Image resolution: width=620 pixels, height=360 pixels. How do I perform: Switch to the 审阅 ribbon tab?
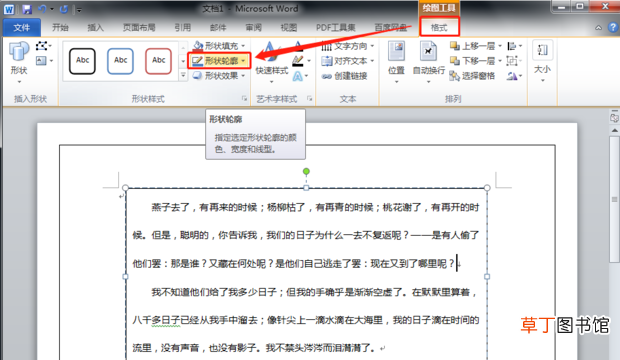253,27
